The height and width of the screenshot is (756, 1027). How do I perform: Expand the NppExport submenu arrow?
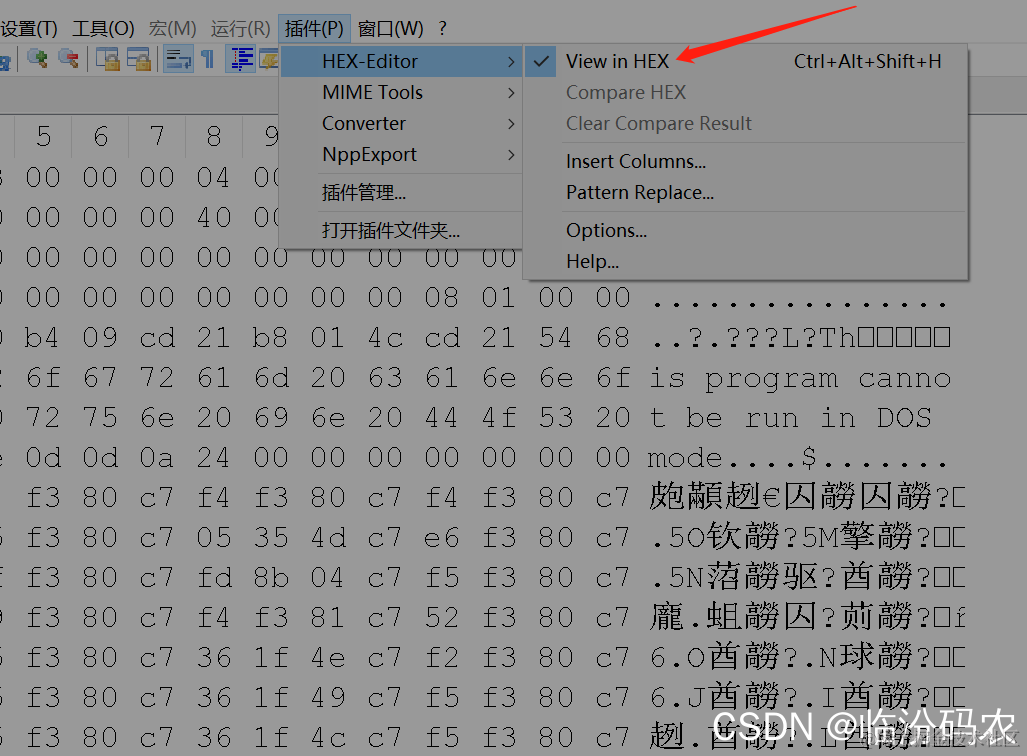[x=511, y=155]
